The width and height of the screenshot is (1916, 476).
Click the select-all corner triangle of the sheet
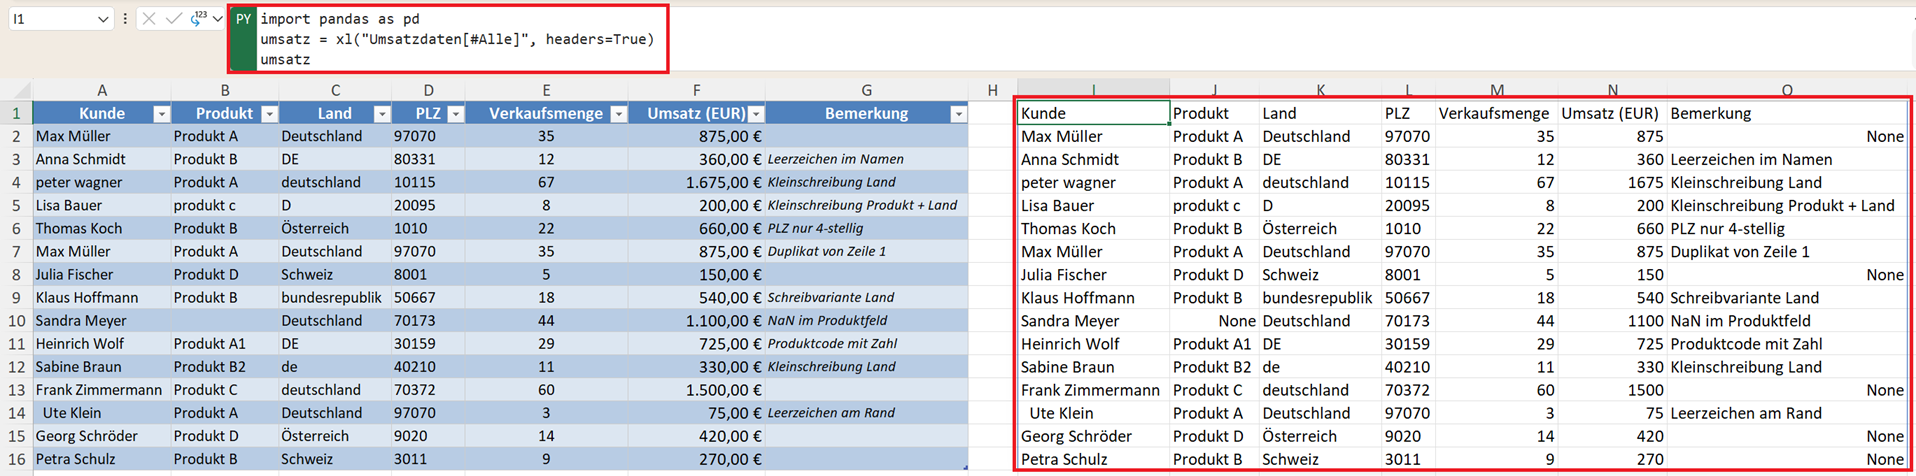pos(21,90)
